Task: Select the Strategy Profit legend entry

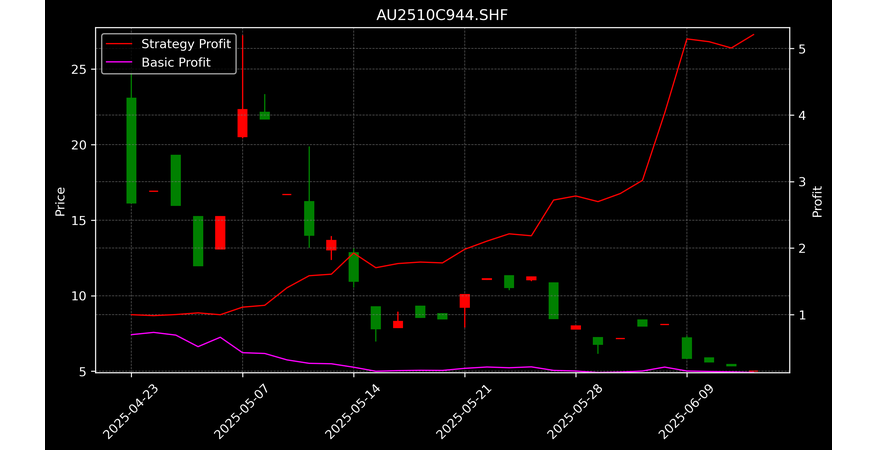Action: coord(167,44)
